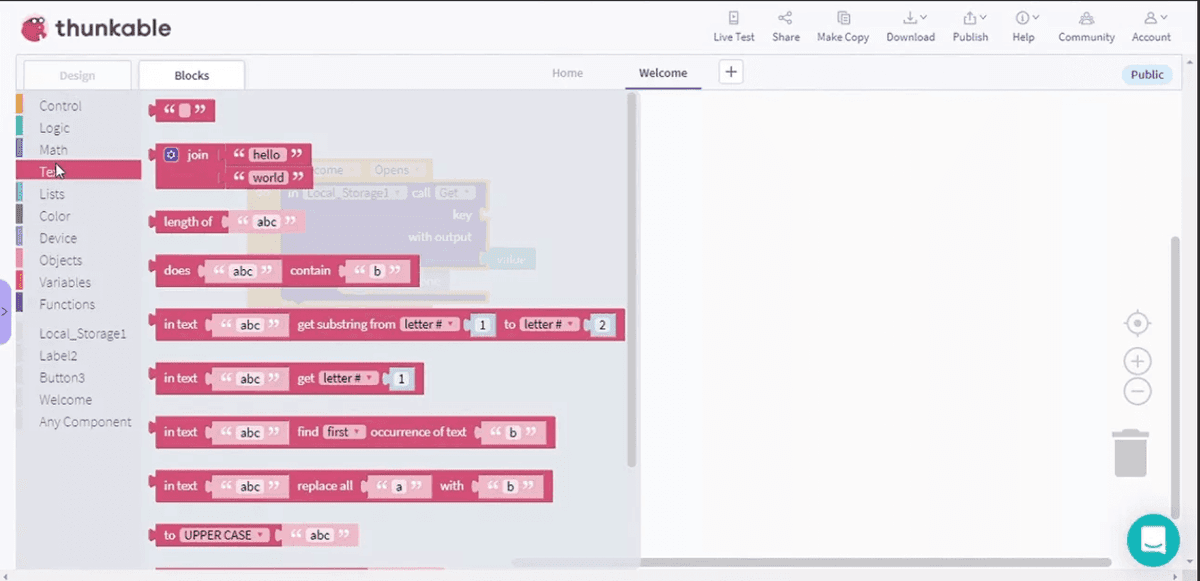Open the Download dropdown menu
The height and width of the screenshot is (581, 1200).
(x=914, y=19)
